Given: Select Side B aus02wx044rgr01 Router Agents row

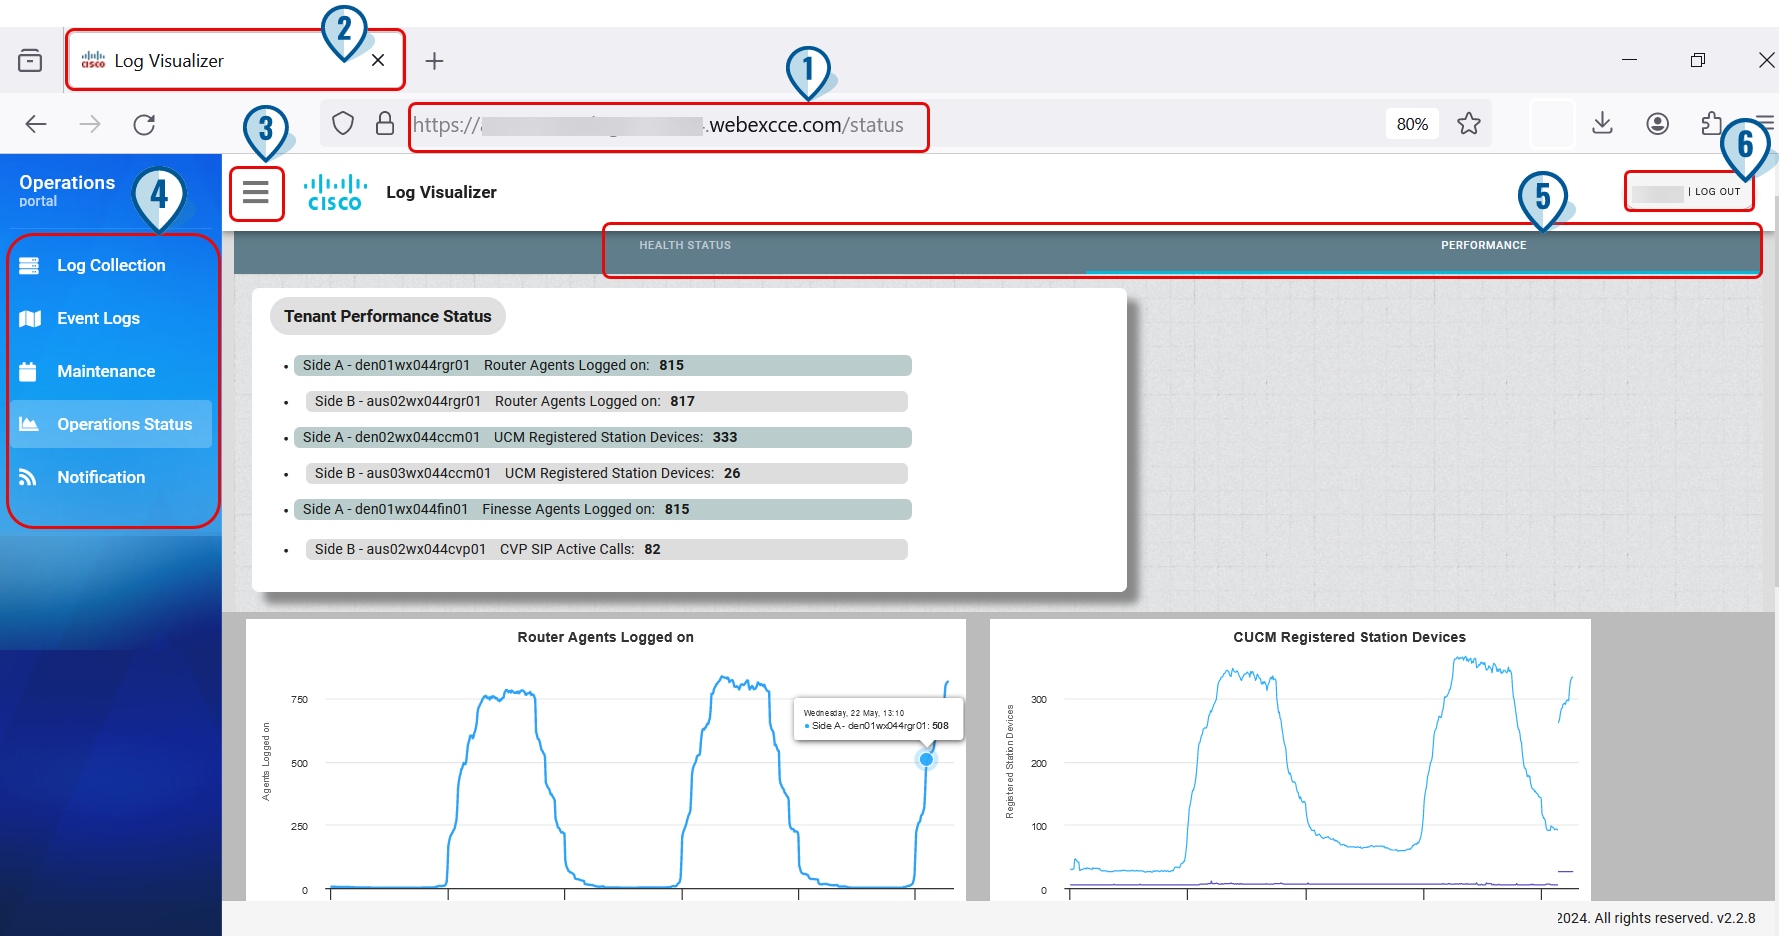Looking at the screenshot, I should click(608, 401).
